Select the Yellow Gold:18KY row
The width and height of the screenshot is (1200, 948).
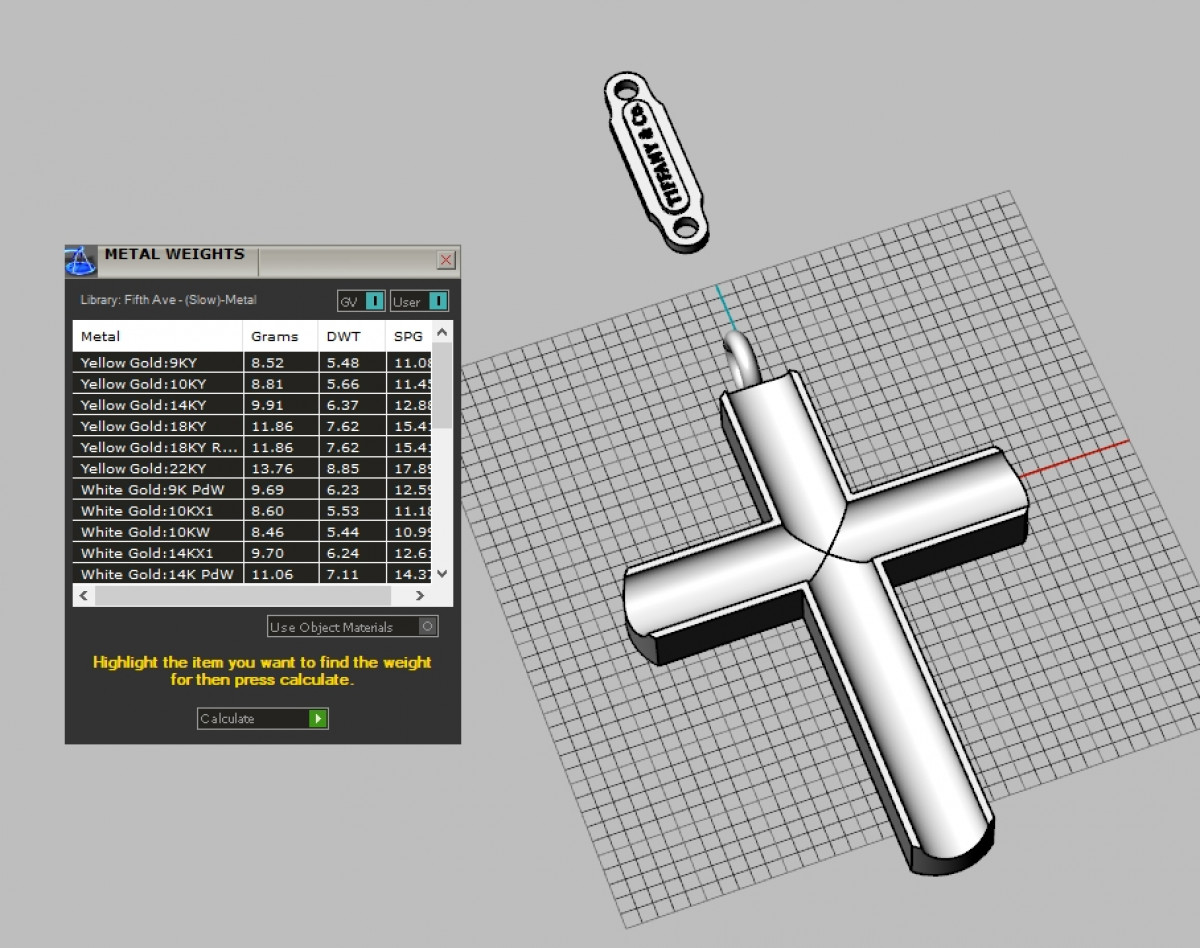(254, 426)
